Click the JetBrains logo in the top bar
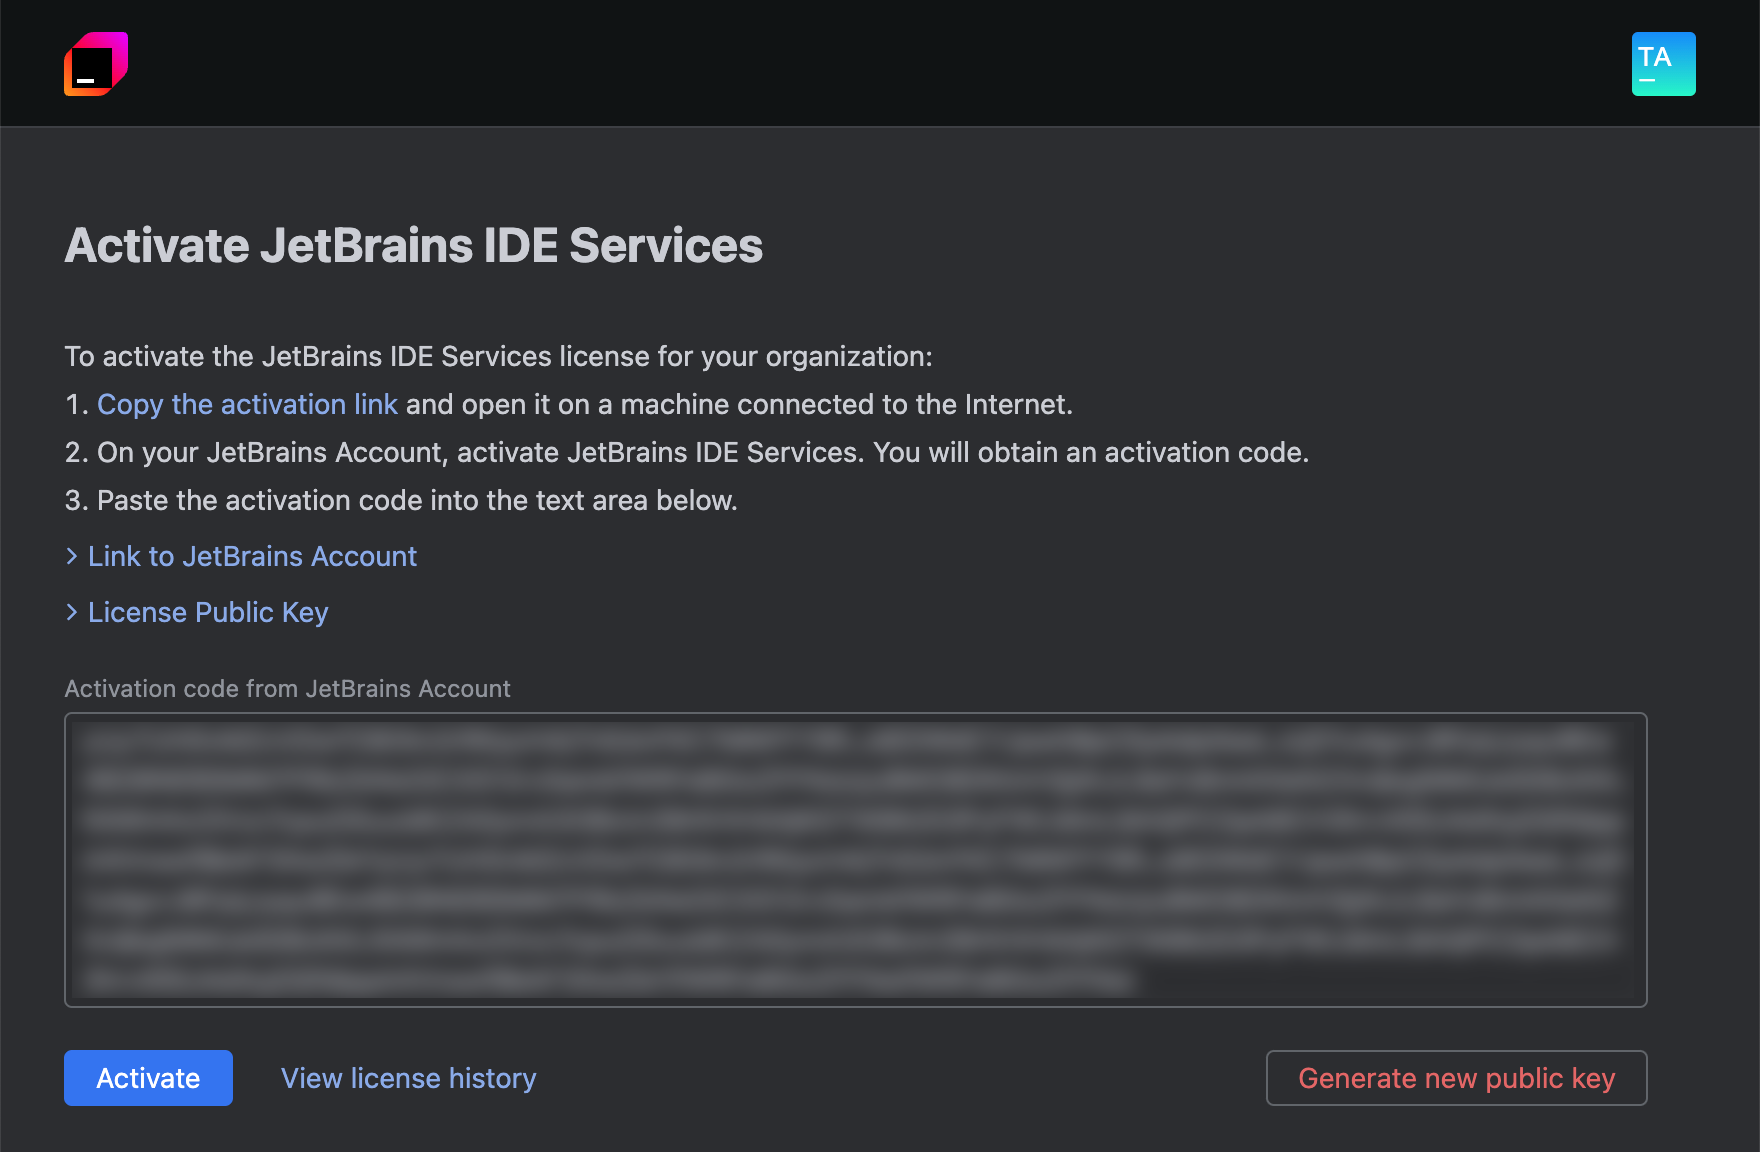Screen dimensions: 1760x1152 click(95, 63)
